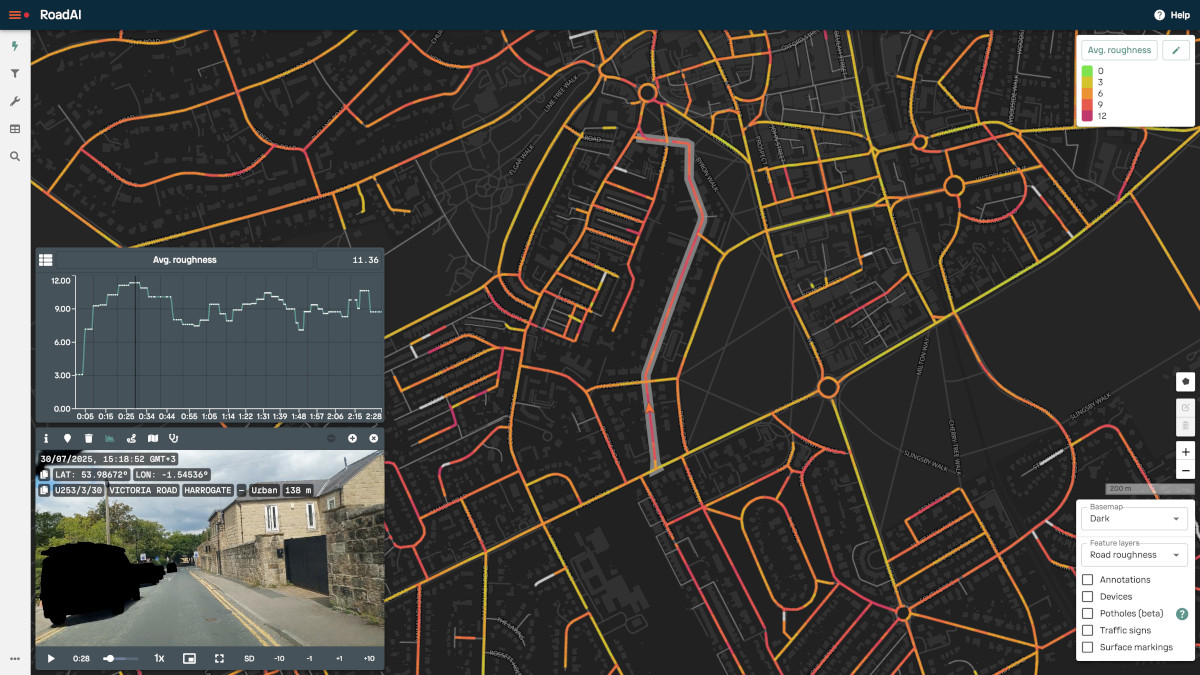The height and width of the screenshot is (675, 1200).
Task: Click the search magnifier in left sidebar
Action: [15, 156]
